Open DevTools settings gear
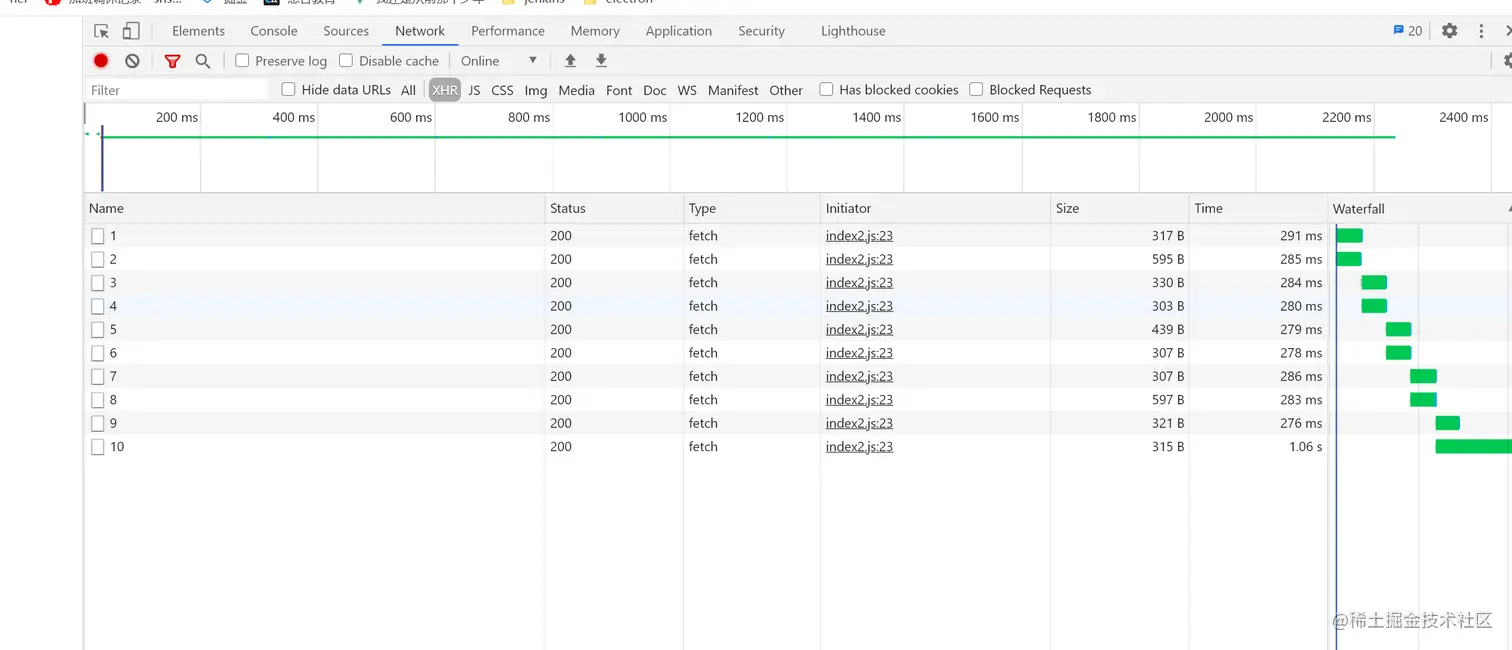The width and height of the screenshot is (1512, 650). [x=1449, y=31]
